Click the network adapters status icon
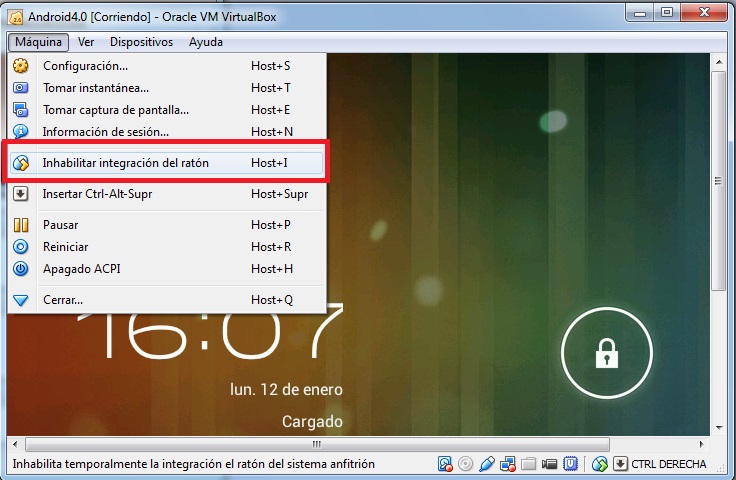Viewport: 736px width, 480px height. 507,464
